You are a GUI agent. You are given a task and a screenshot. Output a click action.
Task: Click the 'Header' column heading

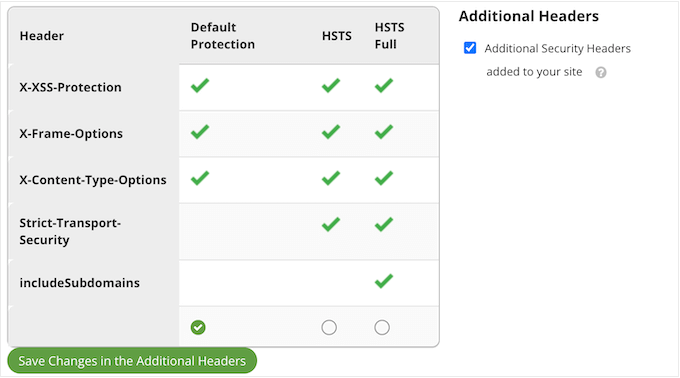tap(42, 36)
